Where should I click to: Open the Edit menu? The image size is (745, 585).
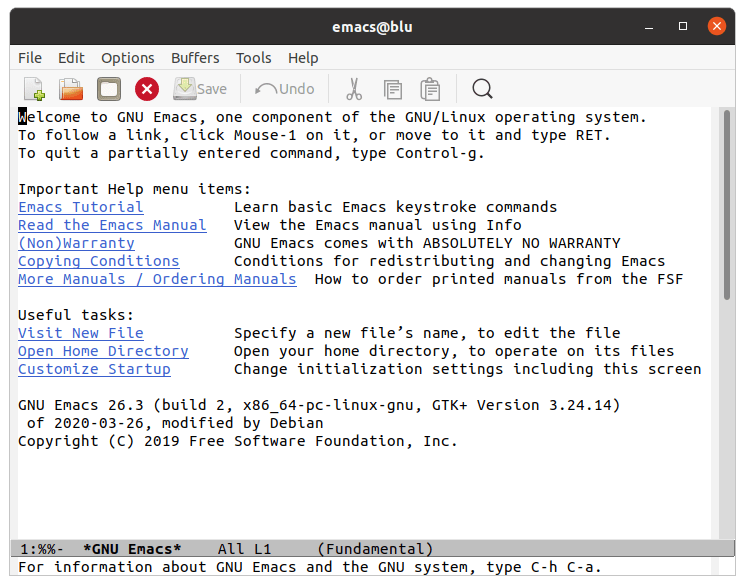71,58
